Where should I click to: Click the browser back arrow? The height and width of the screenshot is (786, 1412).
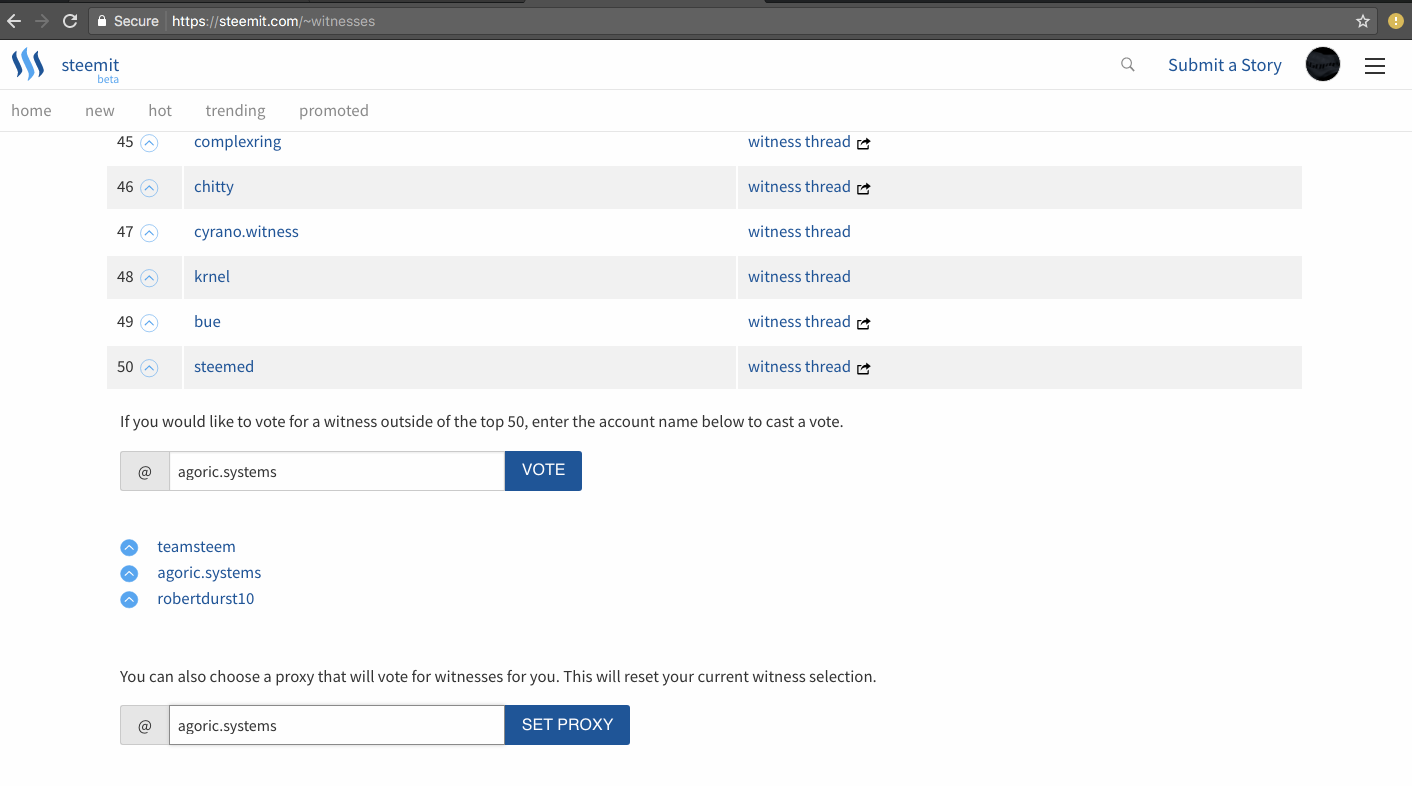(14, 21)
